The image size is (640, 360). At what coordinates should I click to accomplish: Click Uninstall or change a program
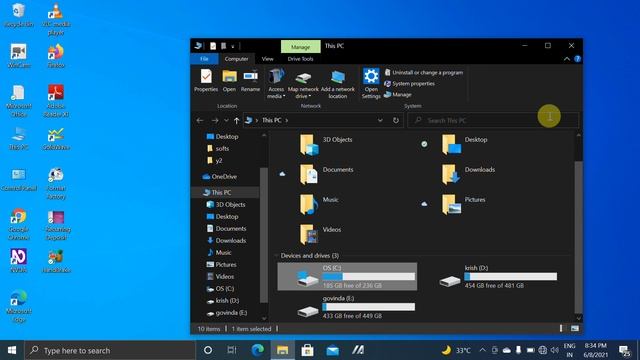click(x=423, y=72)
